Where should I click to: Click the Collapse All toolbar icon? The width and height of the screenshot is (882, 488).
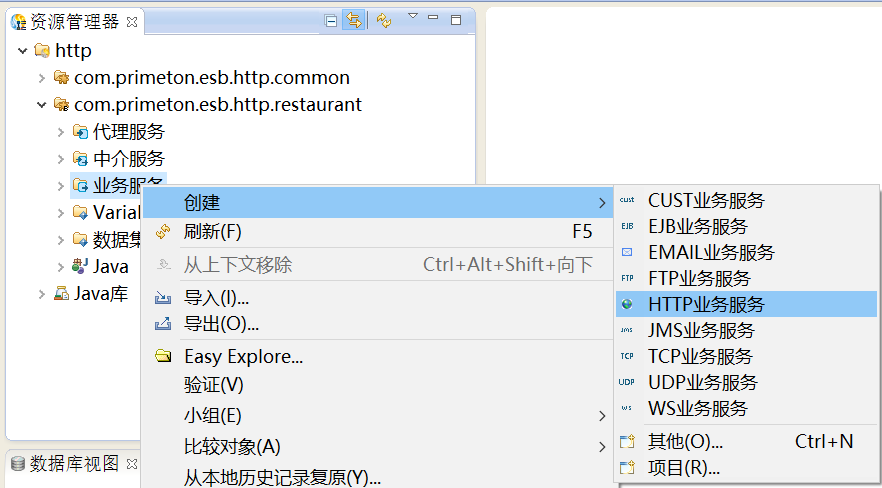332,21
